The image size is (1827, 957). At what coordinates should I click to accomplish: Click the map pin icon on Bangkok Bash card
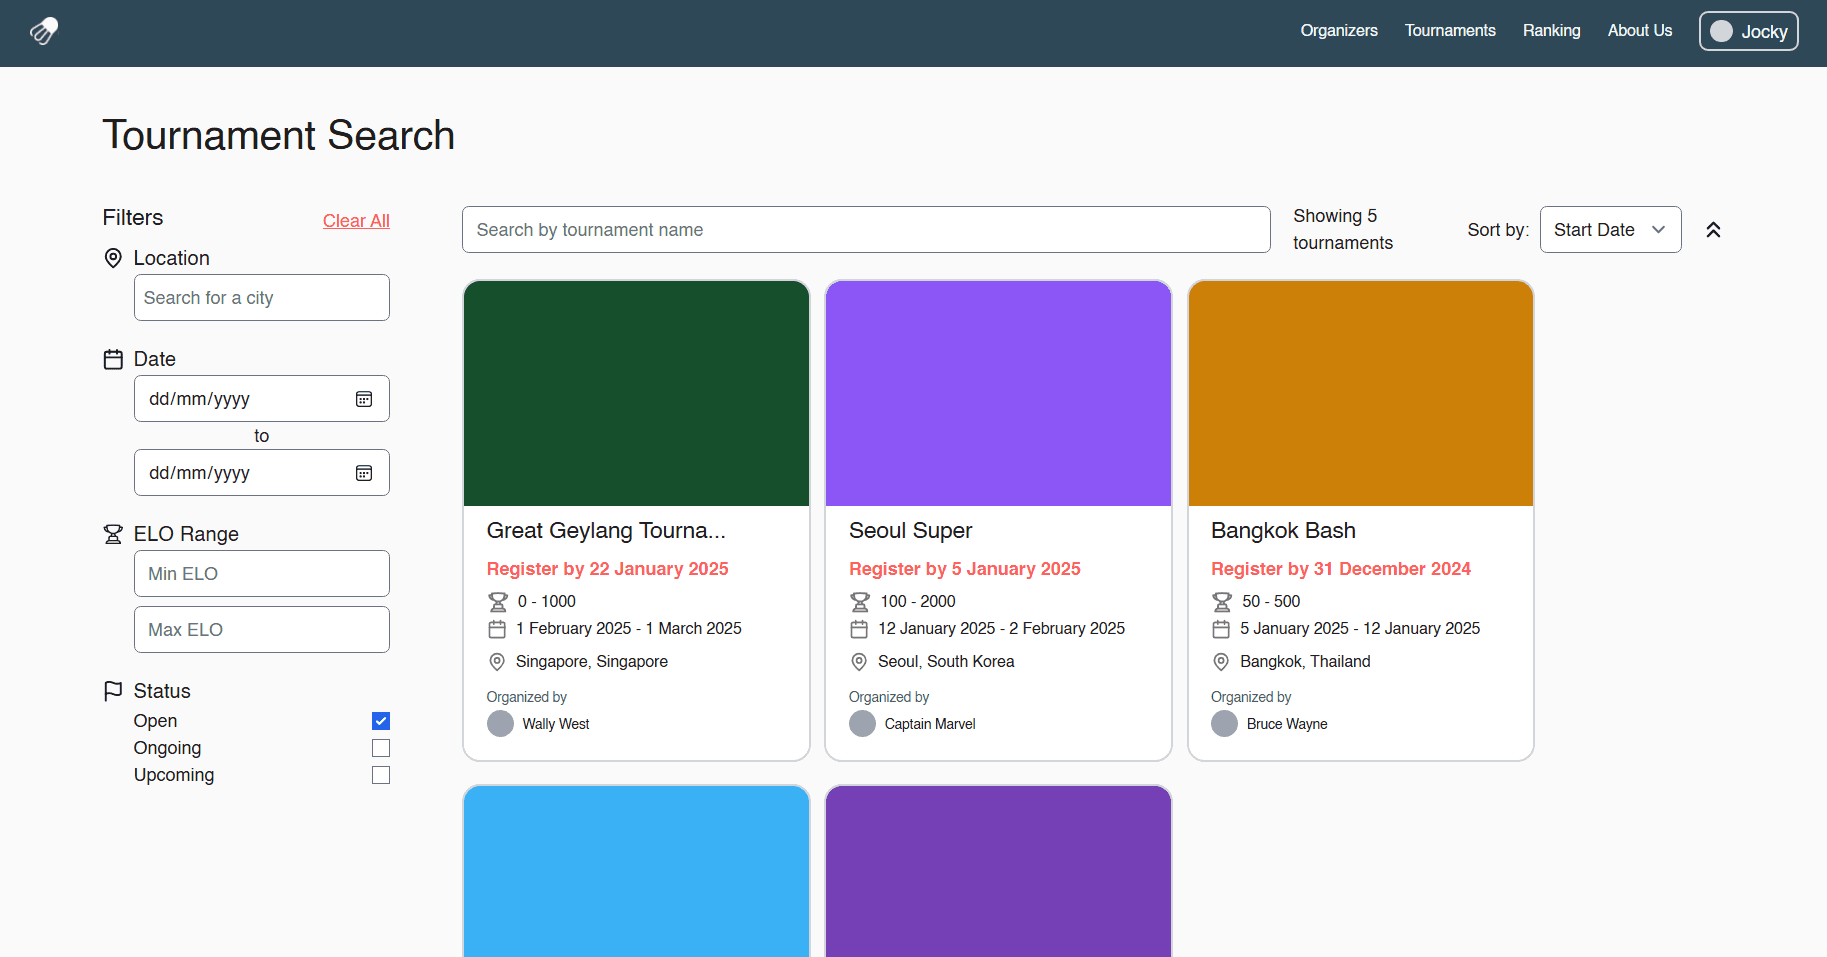pyautogui.click(x=1221, y=661)
